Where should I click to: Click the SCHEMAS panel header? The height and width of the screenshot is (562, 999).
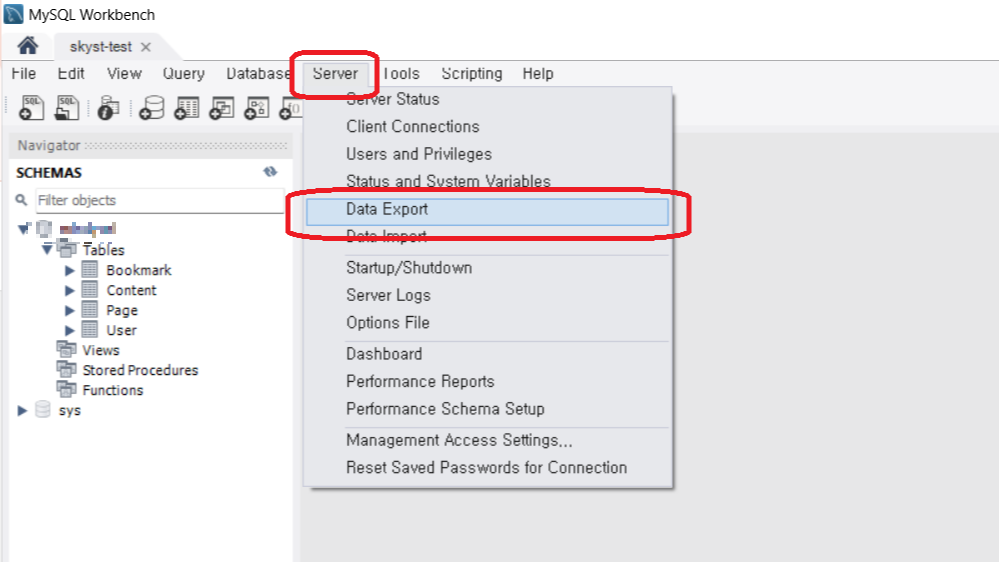(49, 173)
